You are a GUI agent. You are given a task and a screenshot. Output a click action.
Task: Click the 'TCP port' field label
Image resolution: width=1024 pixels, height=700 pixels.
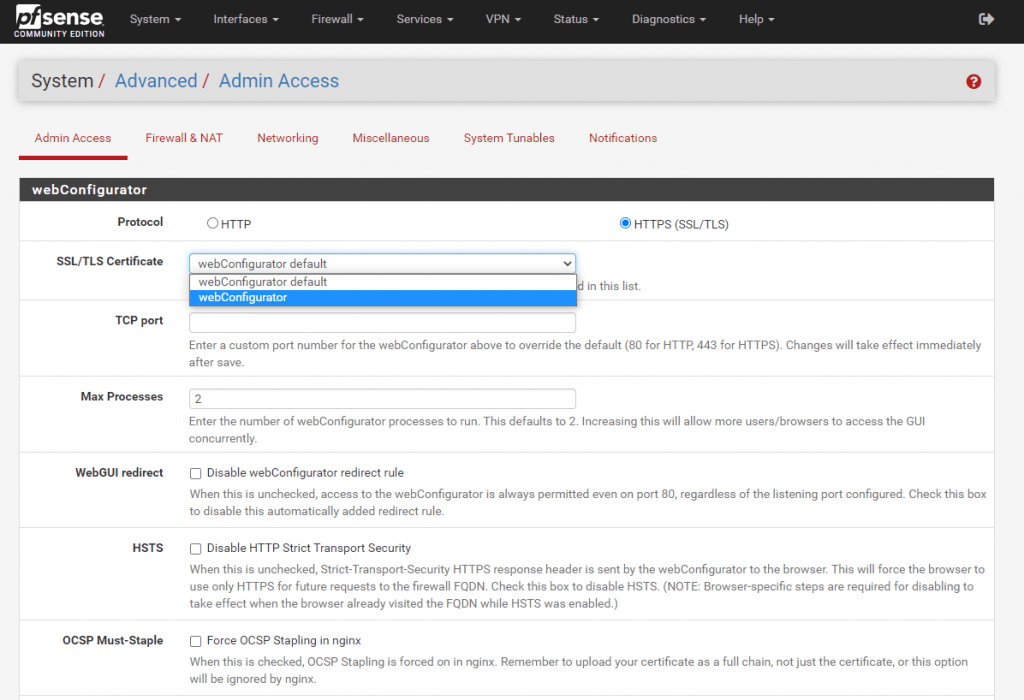coord(139,321)
